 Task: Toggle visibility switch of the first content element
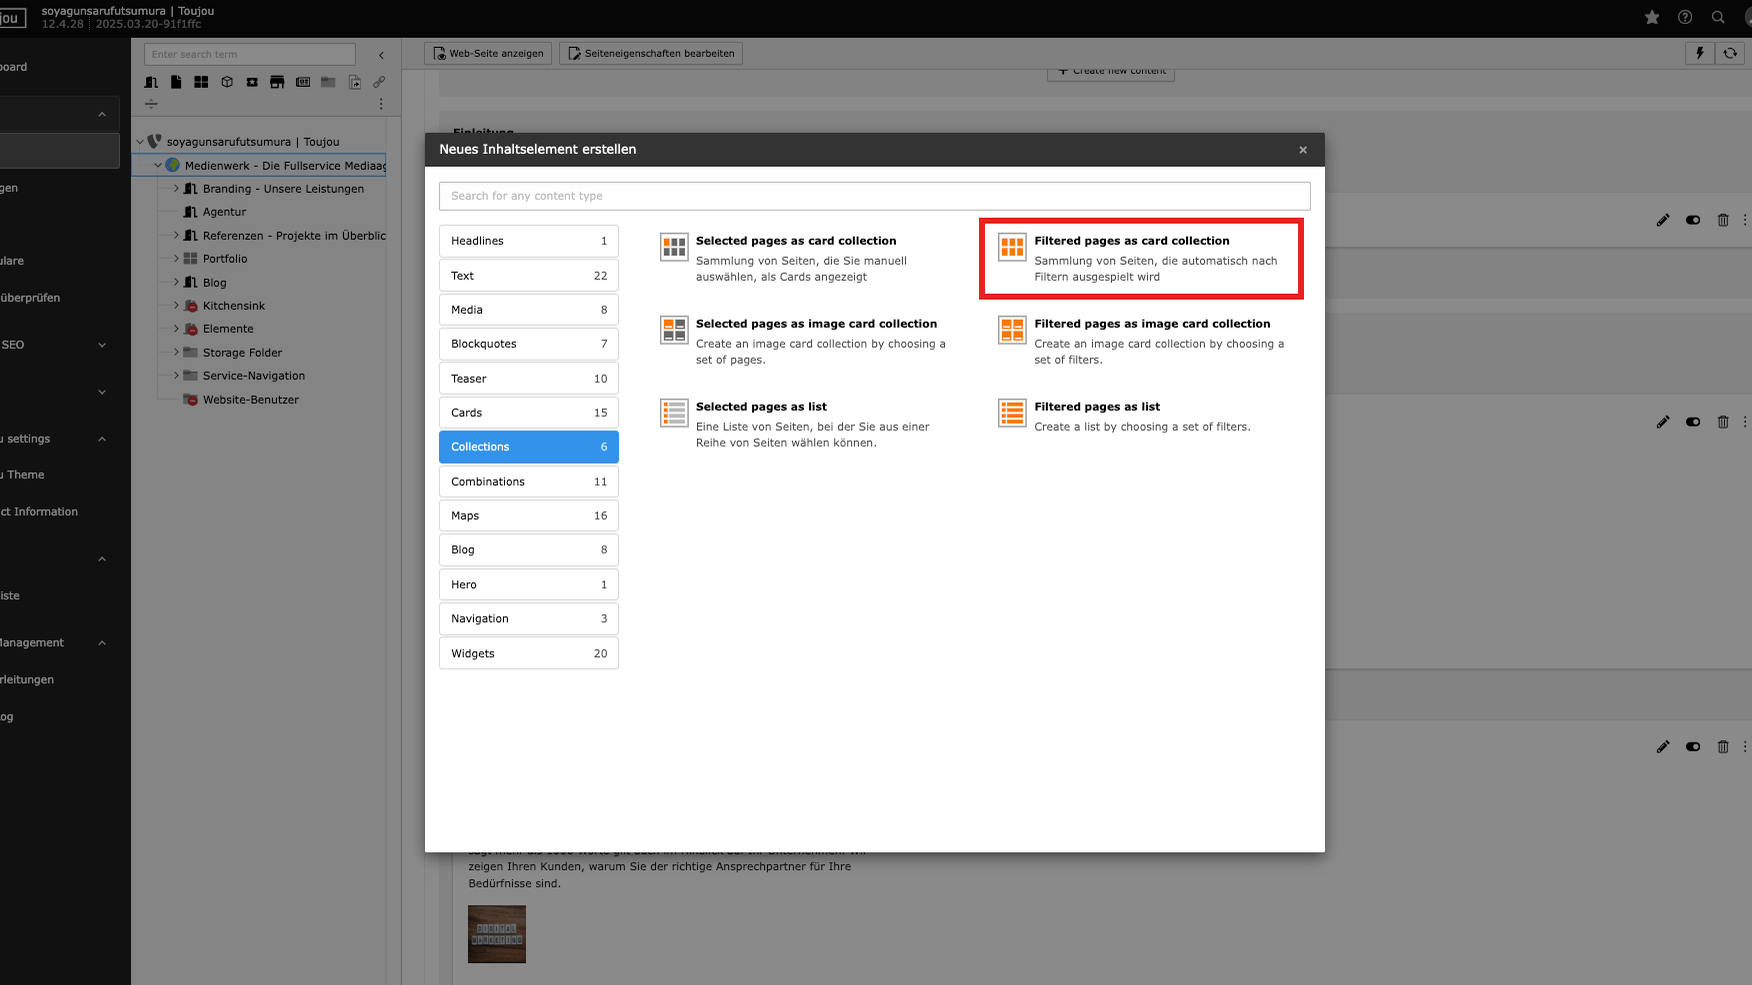click(1693, 220)
